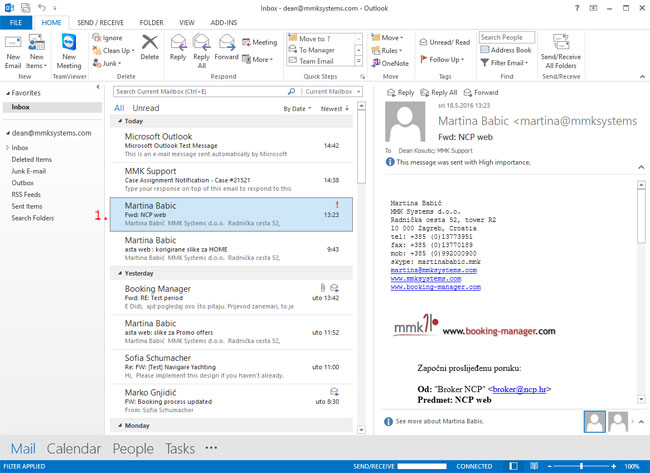Create a New Email
Image resolution: width=650 pixels, height=473 pixels.
[x=13, y=52]
